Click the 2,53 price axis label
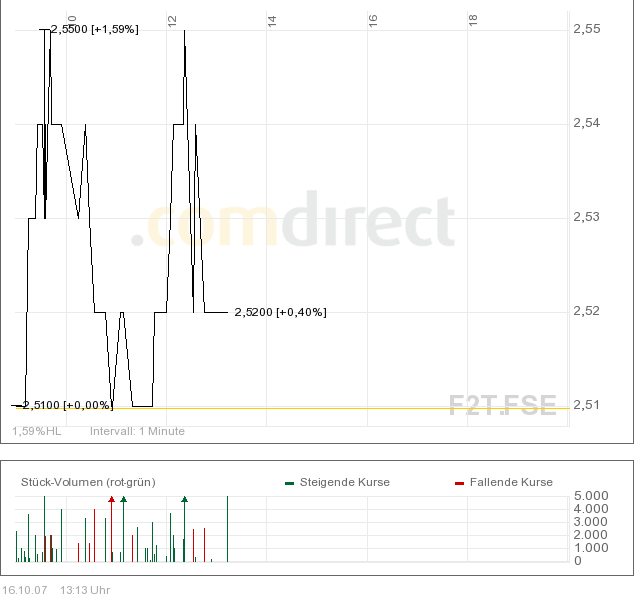The width and height of the screenshot is (634, 597). point(586,217)
